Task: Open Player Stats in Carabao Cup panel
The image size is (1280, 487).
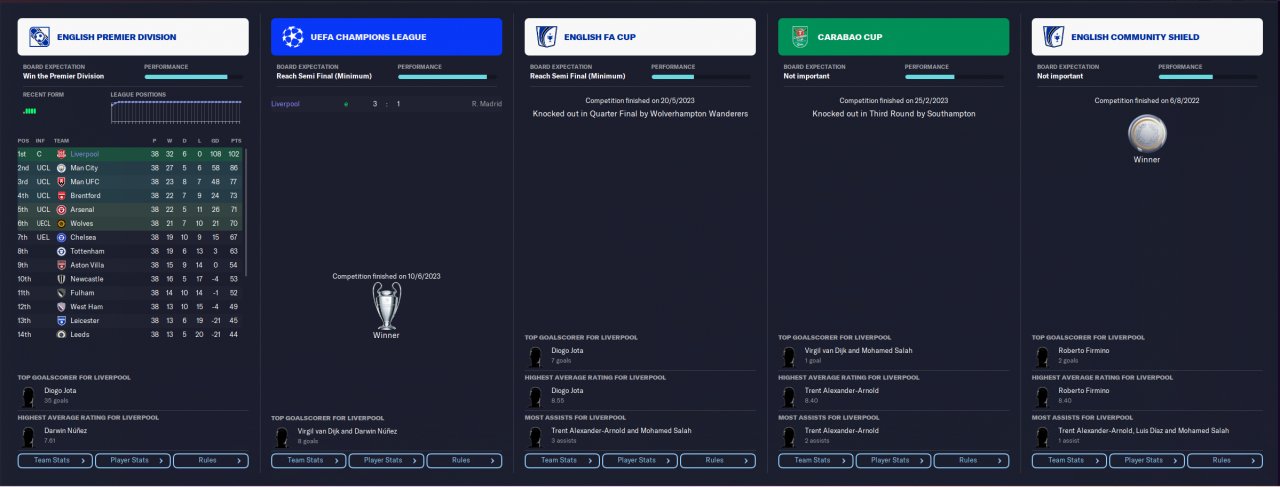Action: coord(894,460)
